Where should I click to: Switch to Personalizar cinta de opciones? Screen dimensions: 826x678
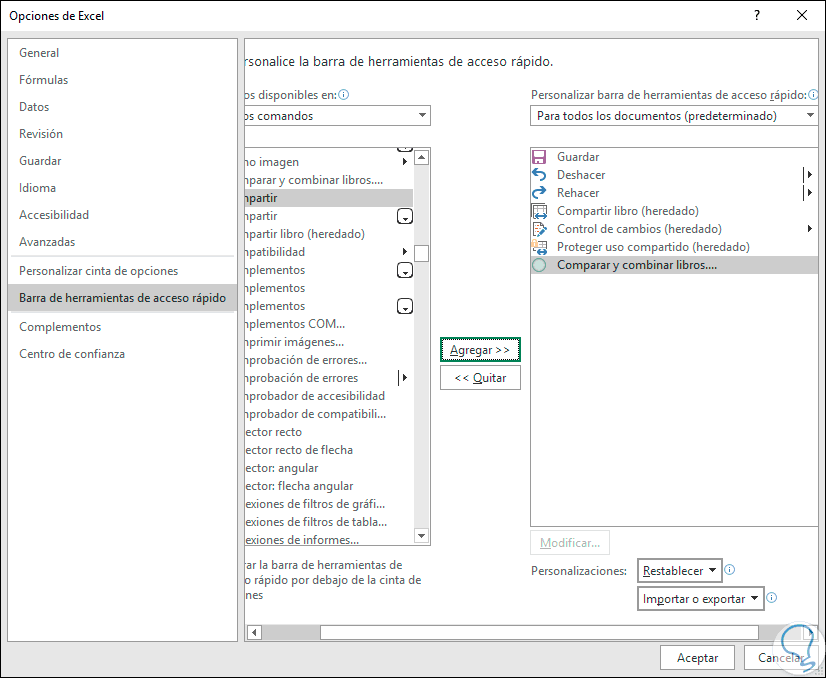pyautogui.click(x=99, y=271)
